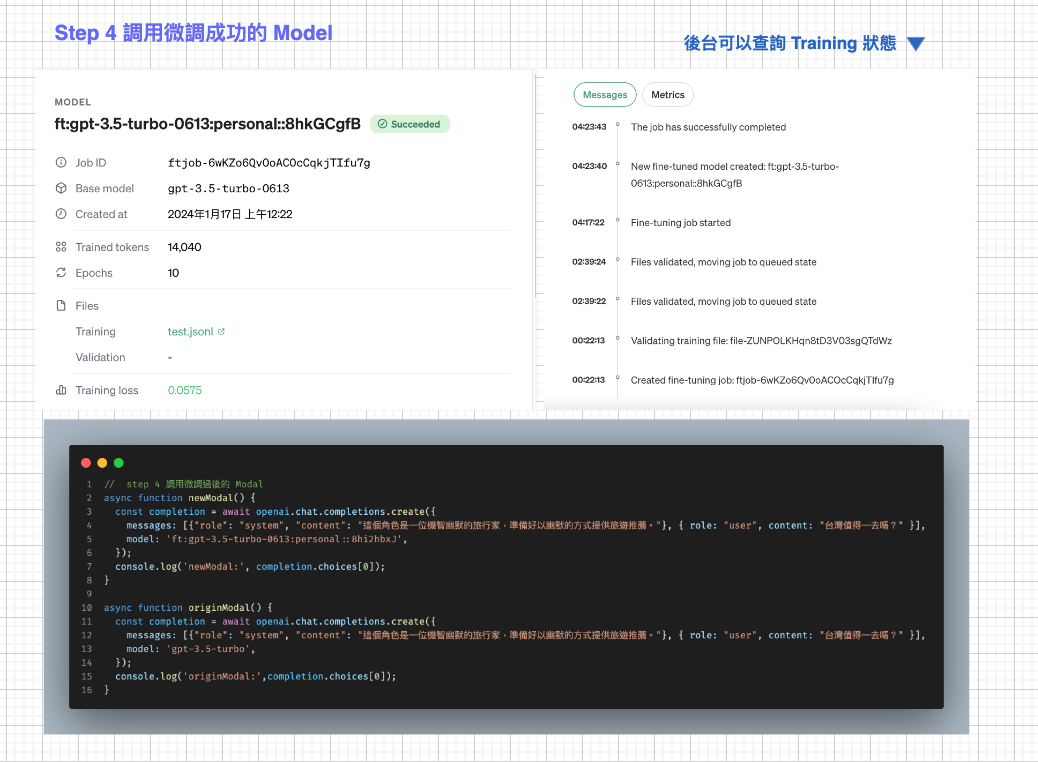The image size is (1038, 762).
Task: Open the Metrics tab
Action: tap(667, 95)
